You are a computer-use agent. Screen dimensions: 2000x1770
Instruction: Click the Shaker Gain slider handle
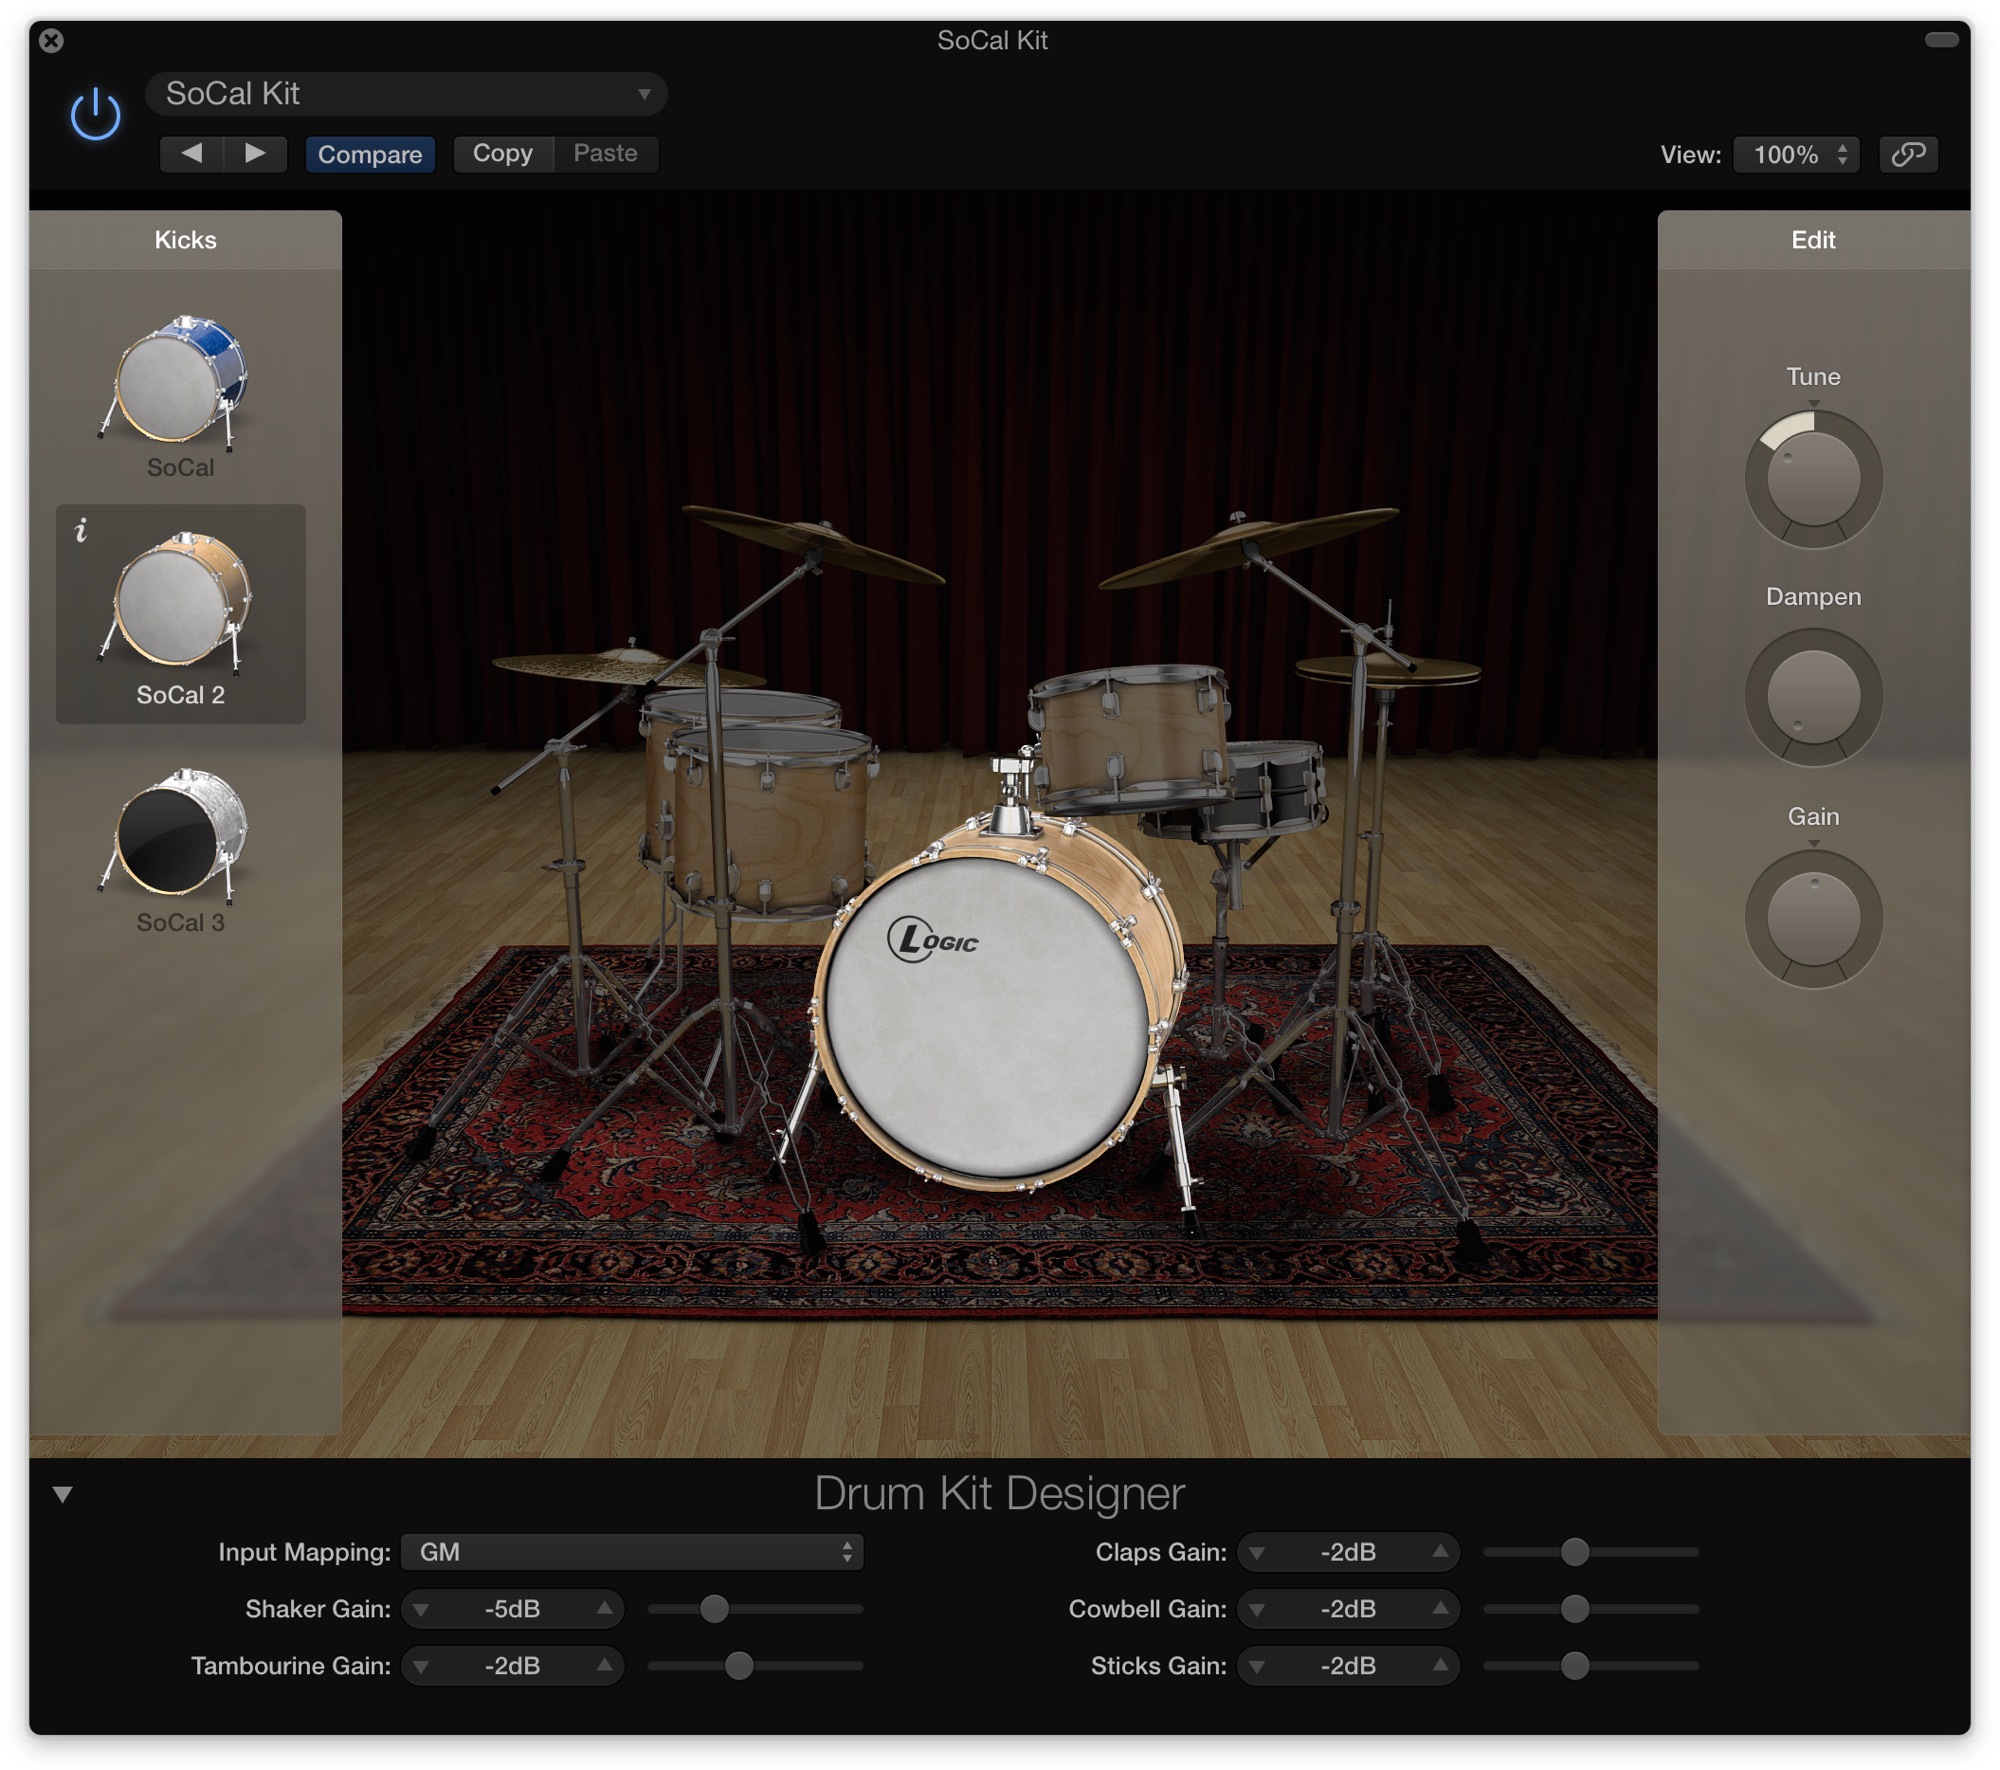pos(714,1609)
